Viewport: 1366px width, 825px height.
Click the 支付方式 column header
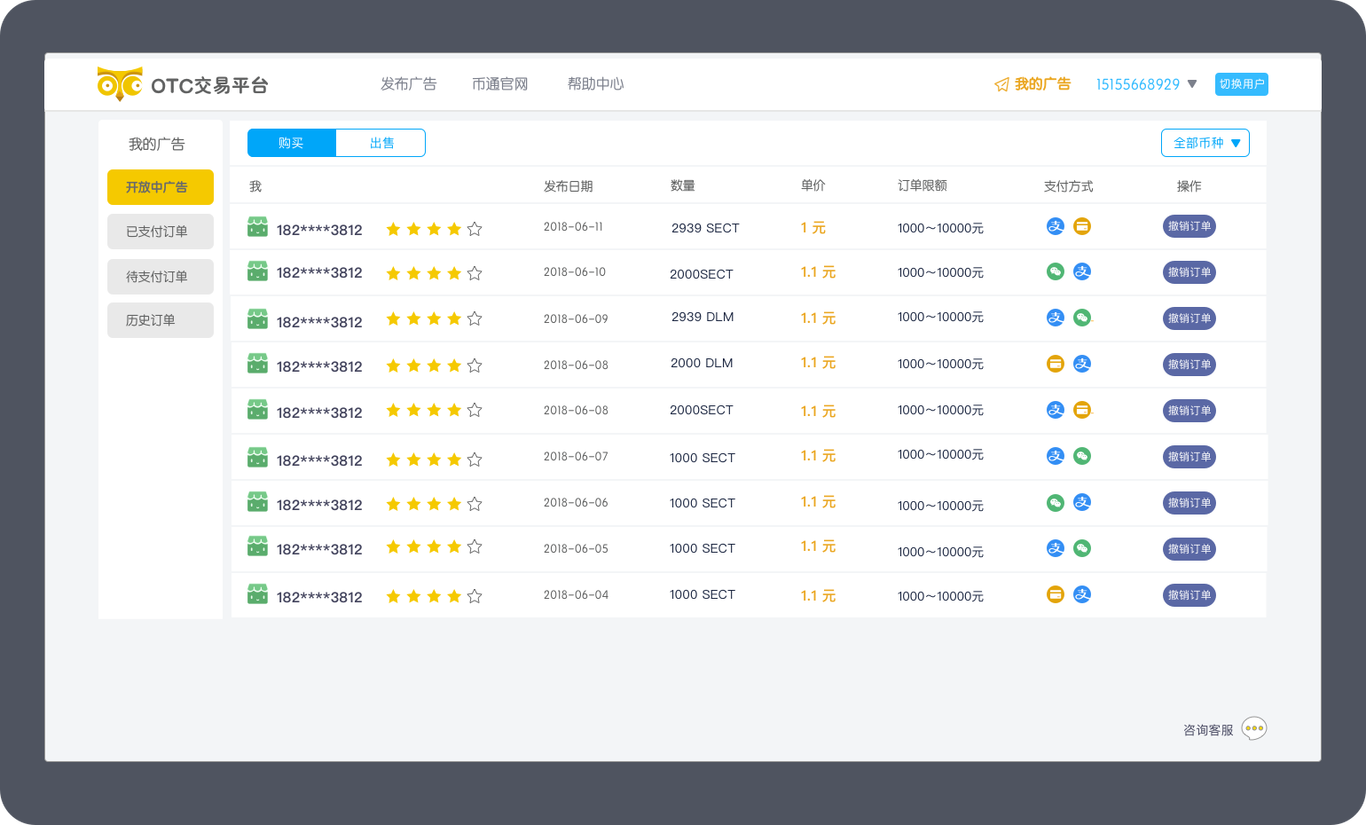click(1068, 186)
